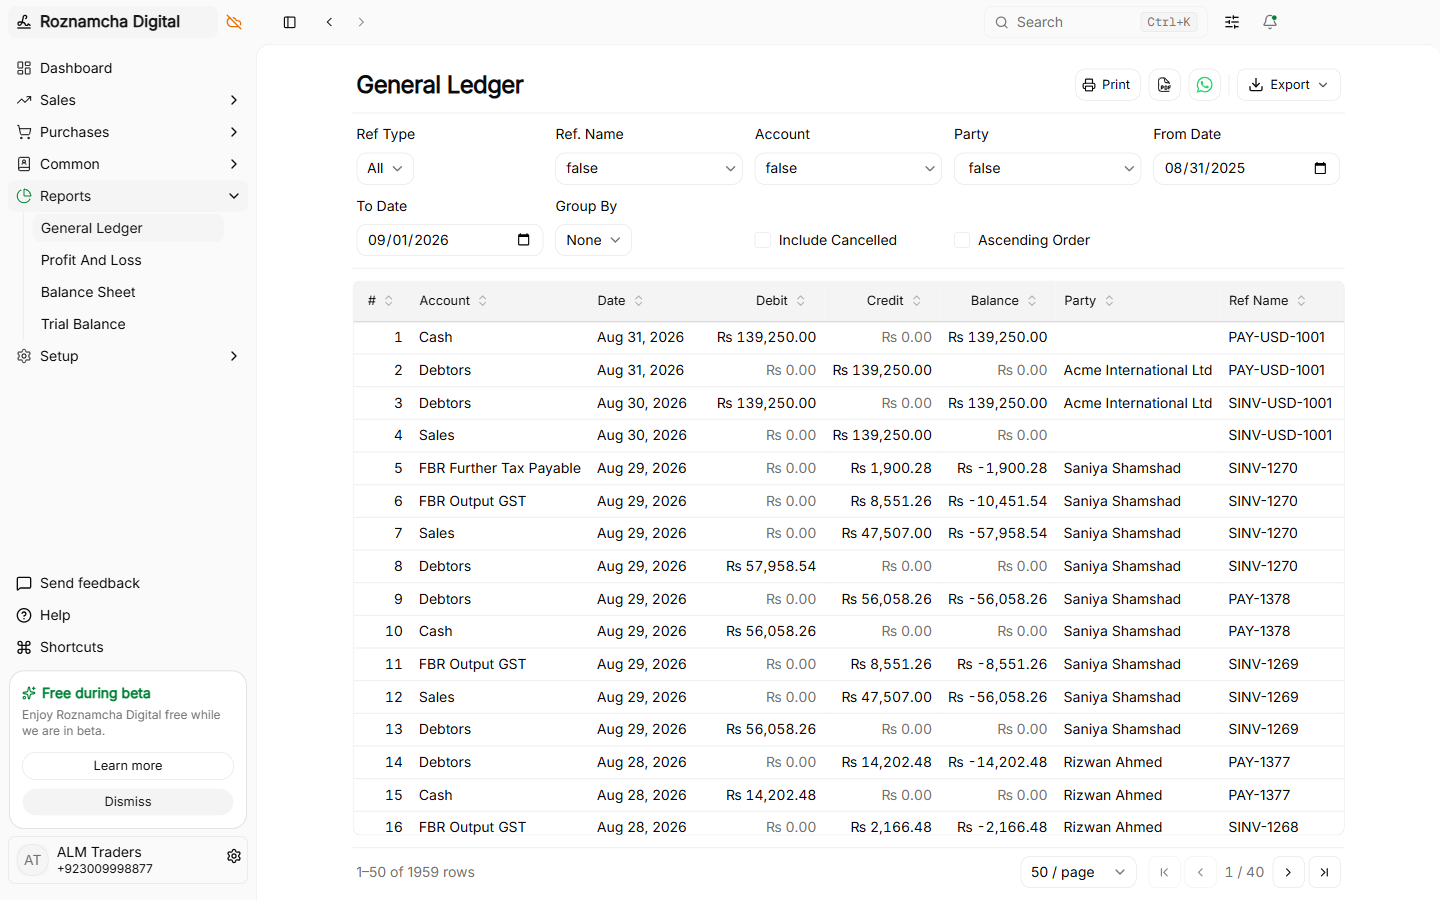Screen dimensions: 1440x900
Task: Go to previous page of results
Action: [x=1200, y=872]
